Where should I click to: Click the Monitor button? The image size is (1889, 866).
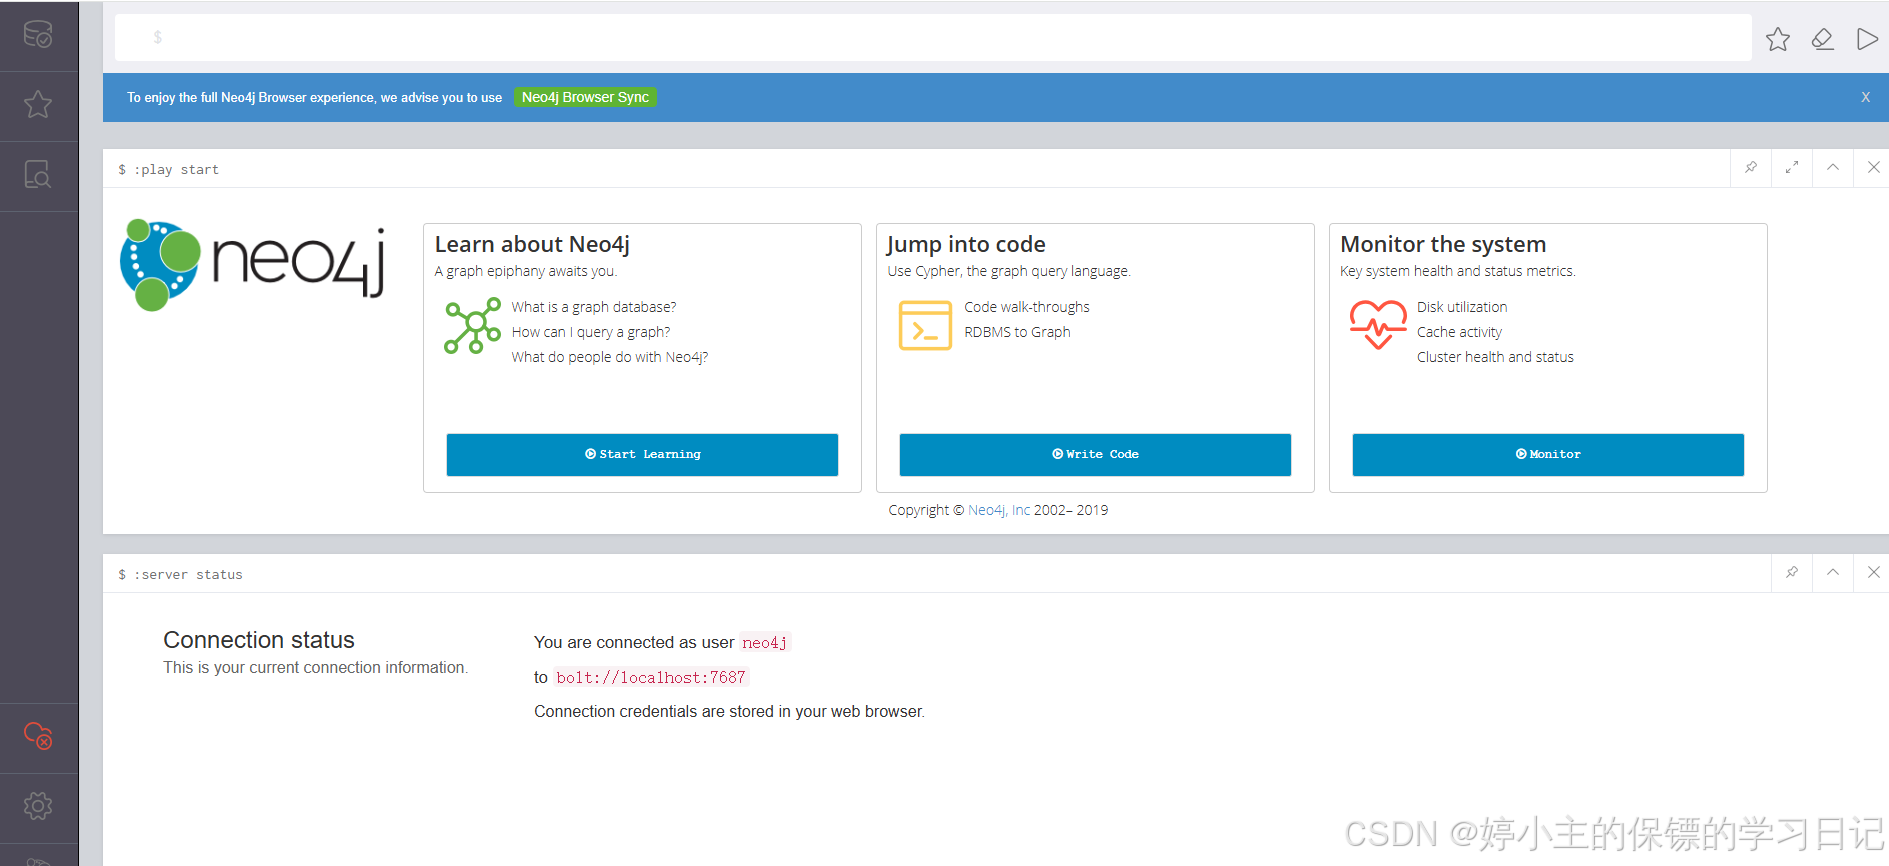click(1548, 454)
